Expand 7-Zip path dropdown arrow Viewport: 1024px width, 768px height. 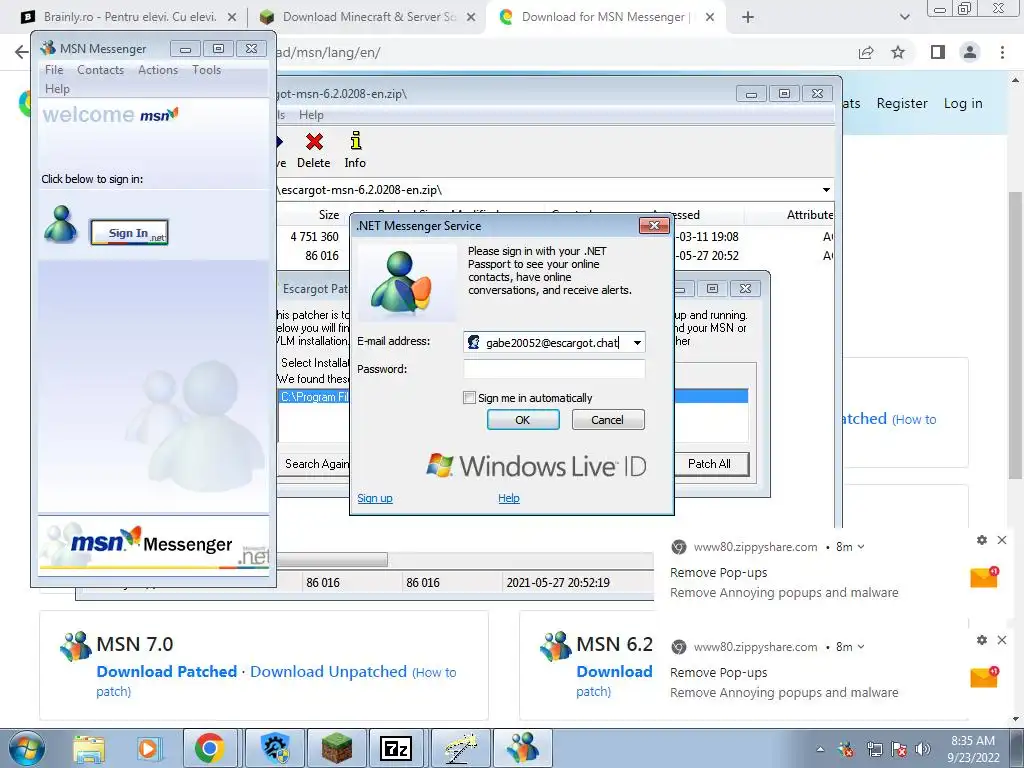coord(826,190)
